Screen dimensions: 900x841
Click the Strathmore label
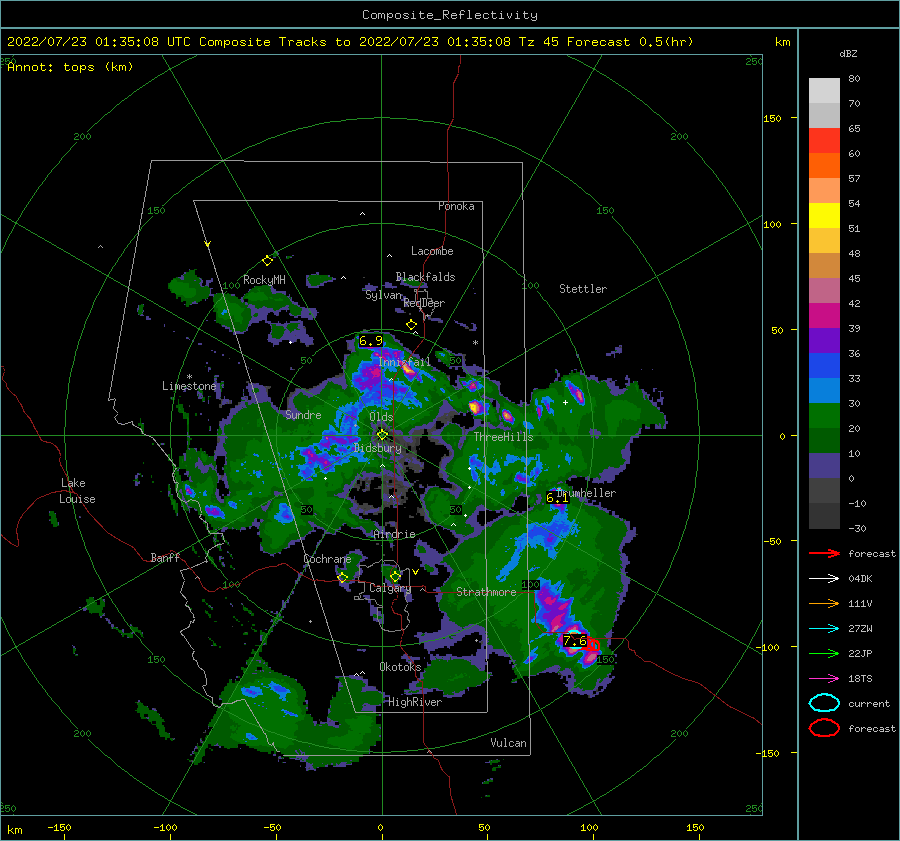pyautogui.click(x=486, y=592)
